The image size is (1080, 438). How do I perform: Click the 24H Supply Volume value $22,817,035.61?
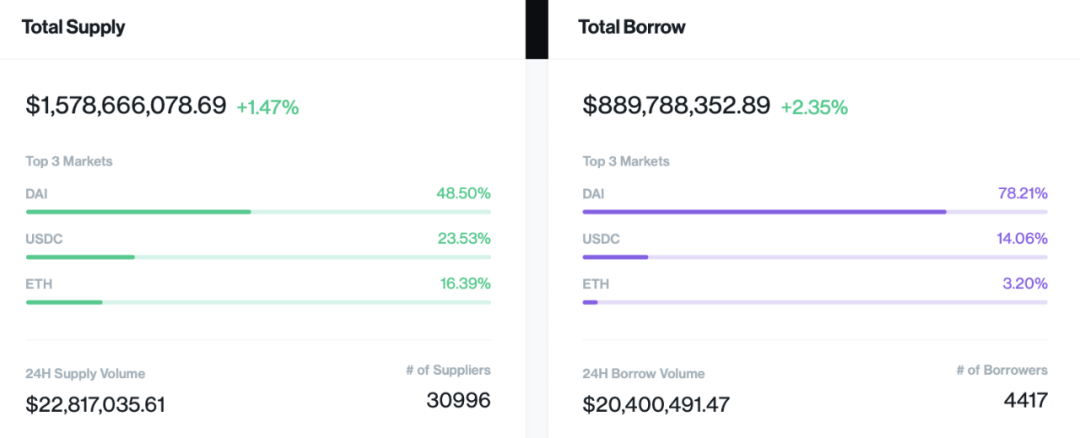96,404
